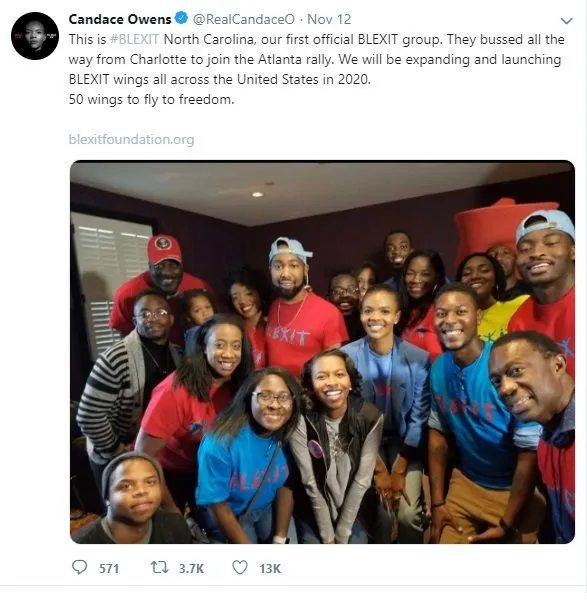Image resolution: width=587 pixels, height=605 pixels.
Task: Open the attached group photo
Action: [322, 352]
